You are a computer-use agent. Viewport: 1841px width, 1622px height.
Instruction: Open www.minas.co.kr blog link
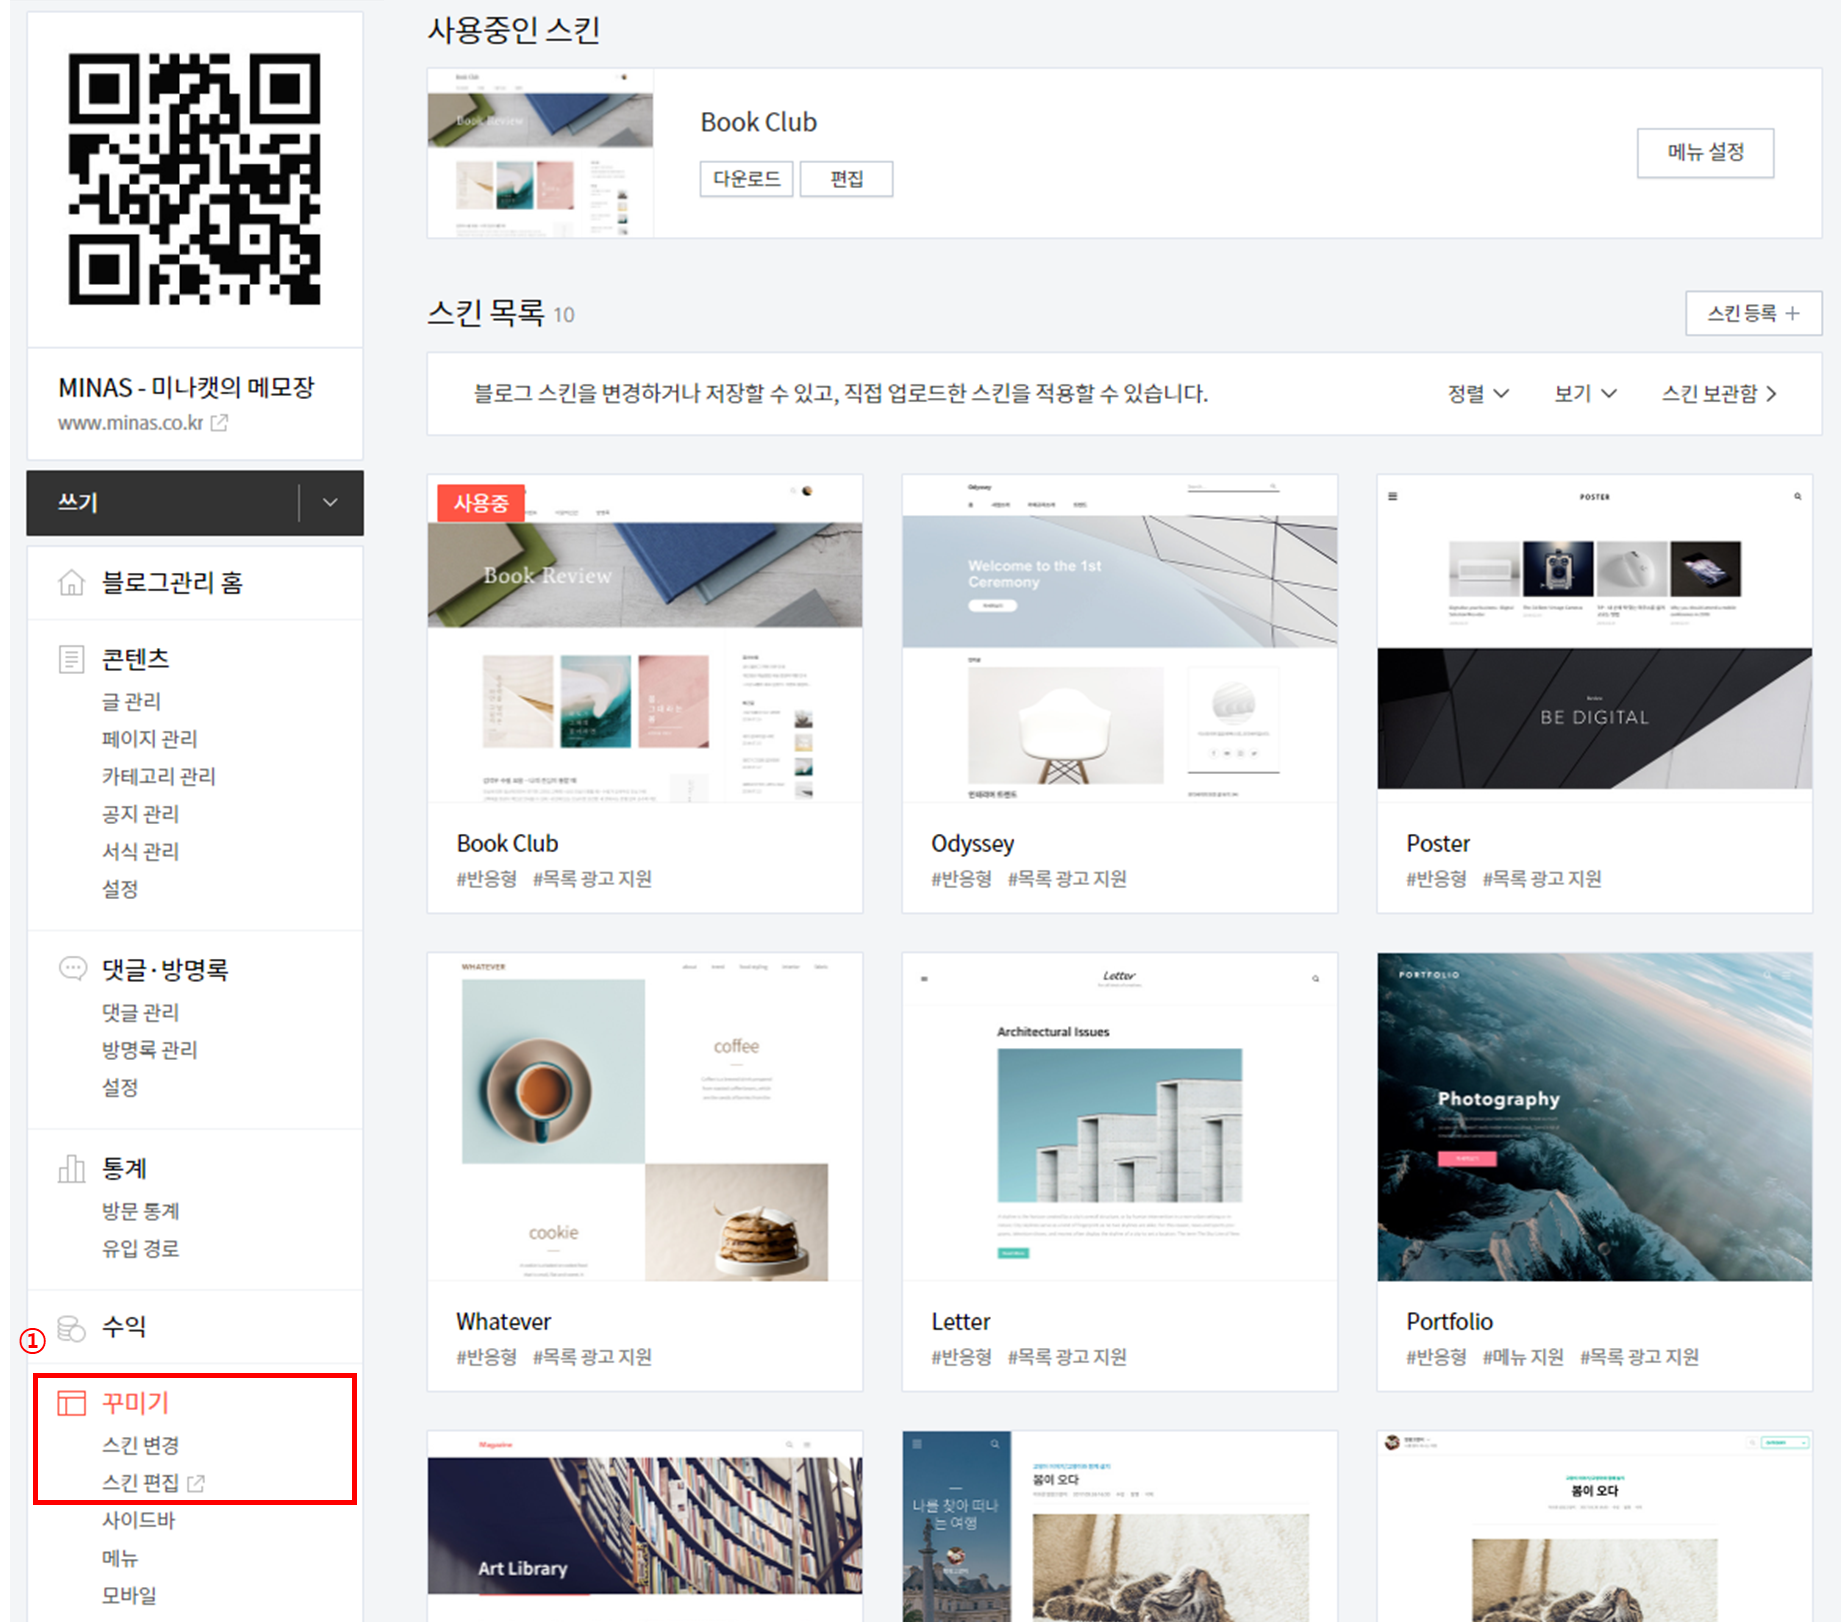130,423
